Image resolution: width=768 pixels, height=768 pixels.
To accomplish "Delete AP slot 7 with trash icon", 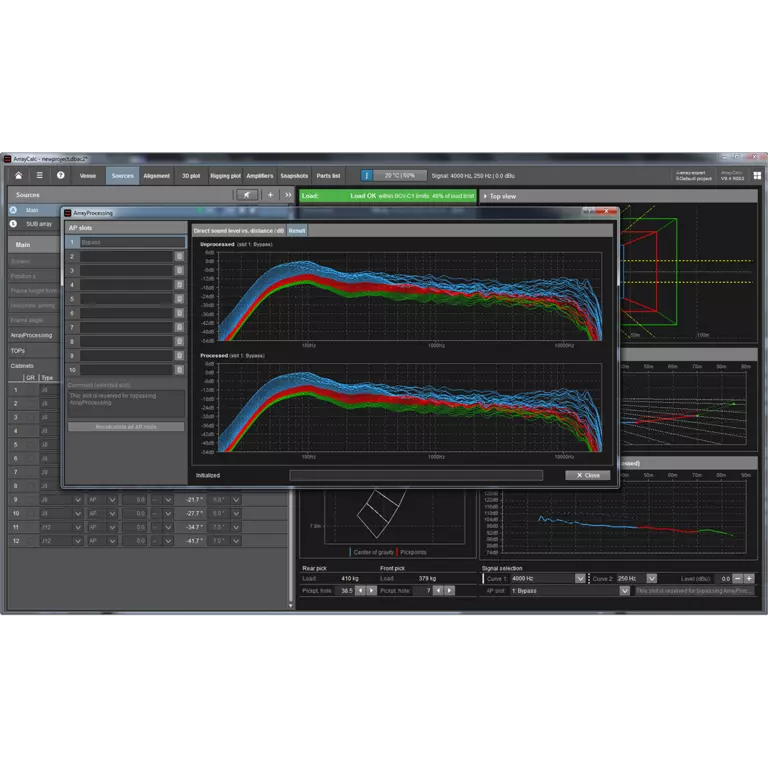I will pos(179,327).
